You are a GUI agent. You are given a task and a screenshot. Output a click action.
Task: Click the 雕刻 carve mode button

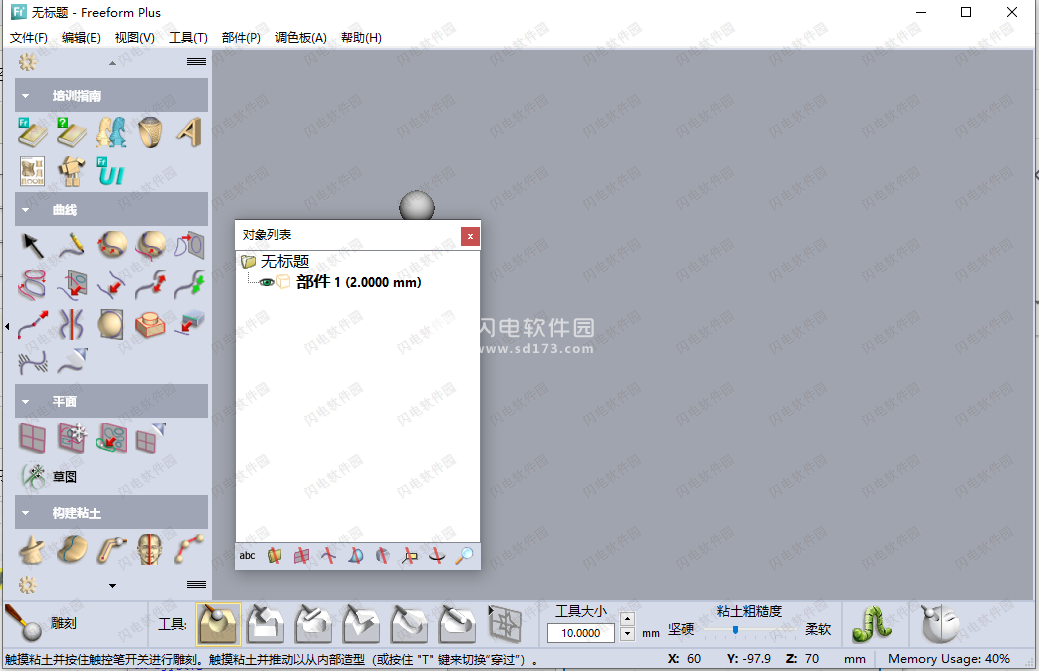click(x=41, y=623)
